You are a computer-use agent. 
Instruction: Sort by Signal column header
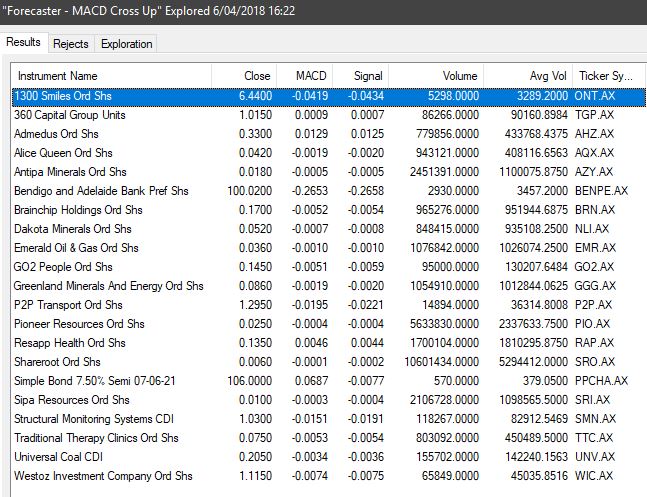click(x=360, y=76)
